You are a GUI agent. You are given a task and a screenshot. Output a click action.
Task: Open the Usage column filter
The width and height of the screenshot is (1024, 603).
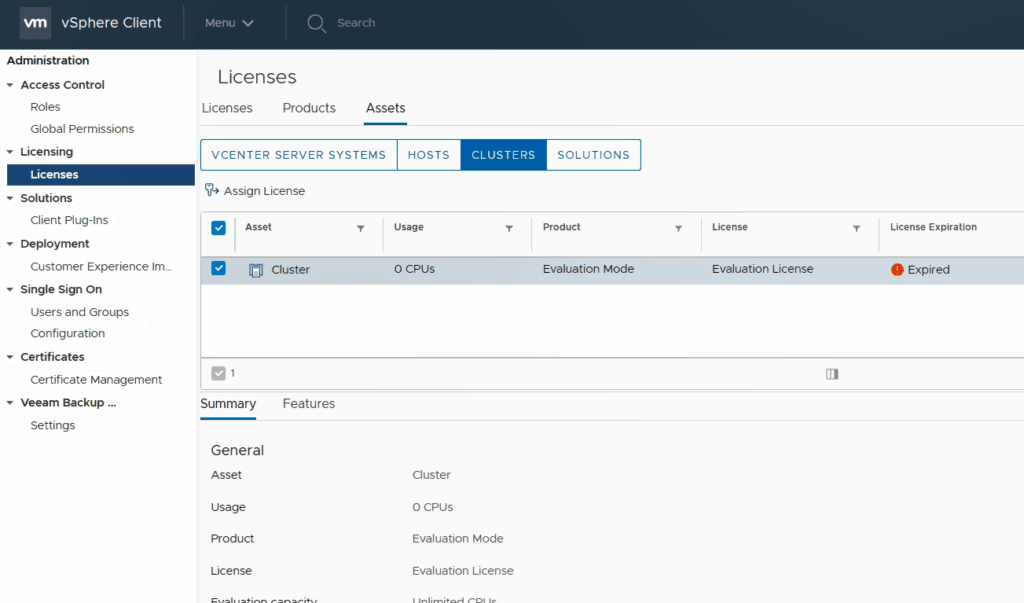click(509, 228)
